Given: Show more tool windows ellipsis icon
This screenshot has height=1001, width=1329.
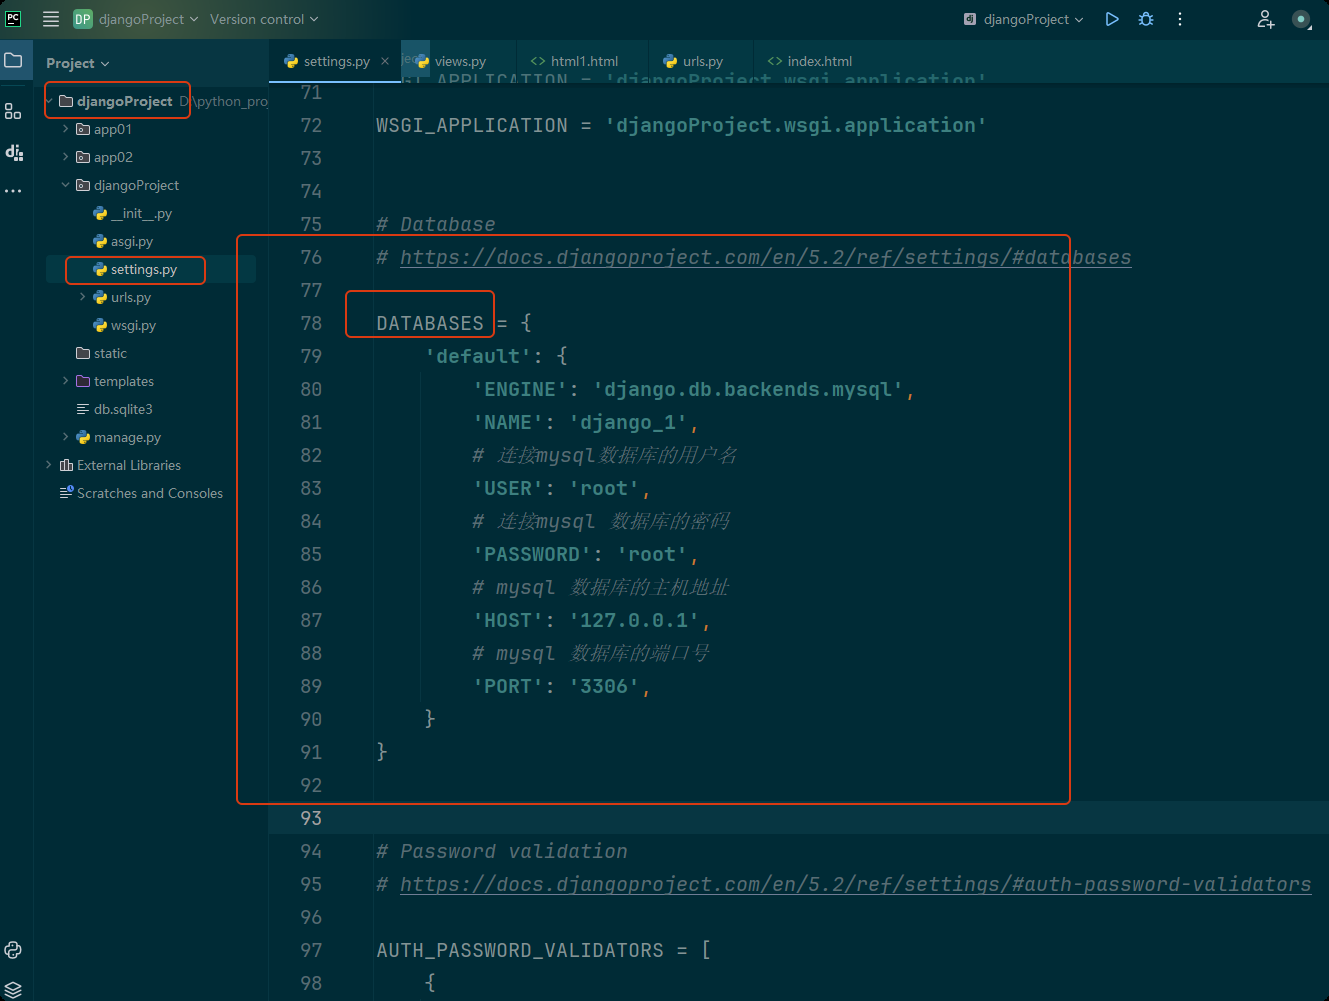Looking at the screenshot, I should tap(13, 190).
